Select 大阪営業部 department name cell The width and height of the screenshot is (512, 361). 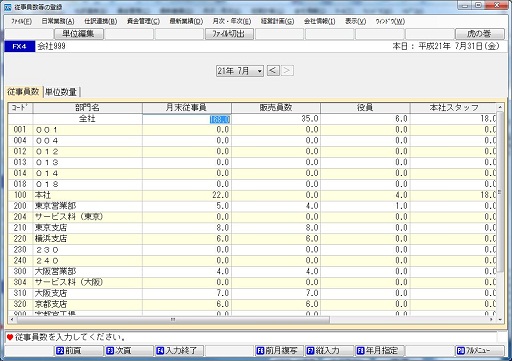[x=87, y=271]
